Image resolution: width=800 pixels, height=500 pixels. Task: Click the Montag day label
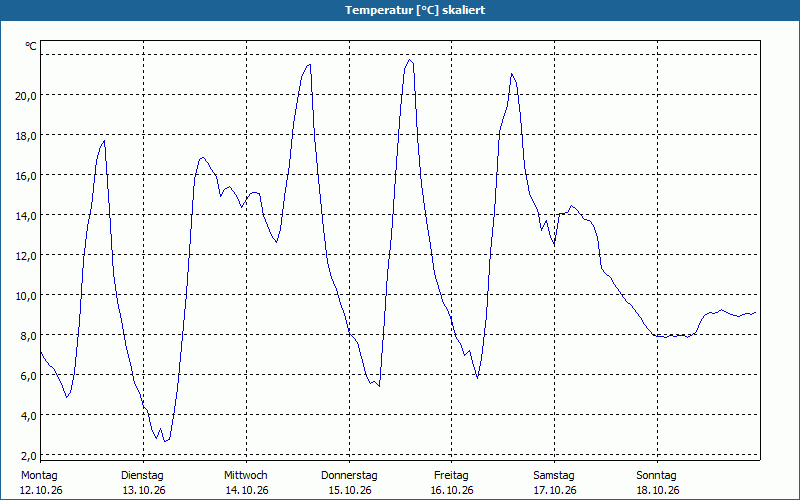pos(39,476)
